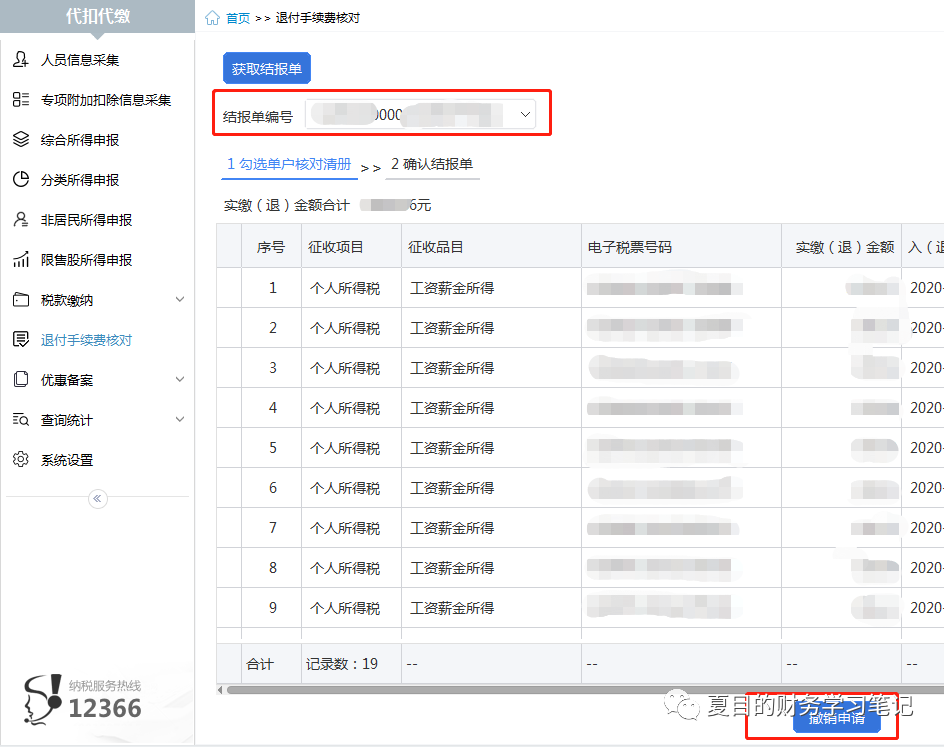Open 非居民所得申报 using its icon
This screenshot has width=944, height=747.
click(22, 219)
